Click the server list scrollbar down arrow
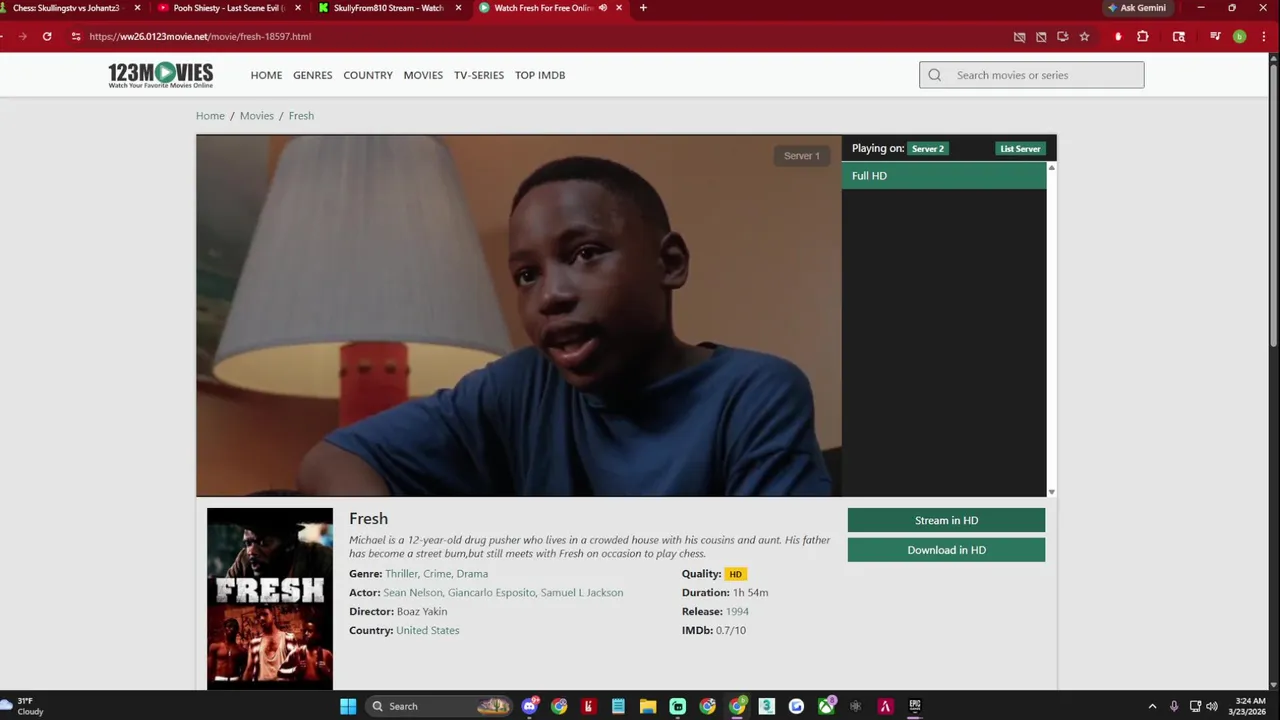 pyautogui.click(x=1051, y=492)
